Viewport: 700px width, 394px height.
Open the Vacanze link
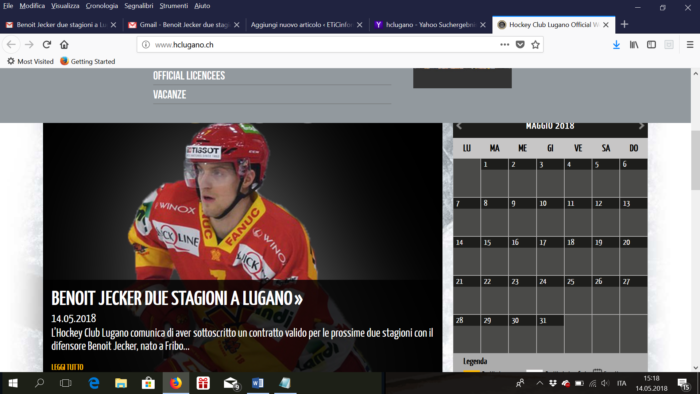170,95
